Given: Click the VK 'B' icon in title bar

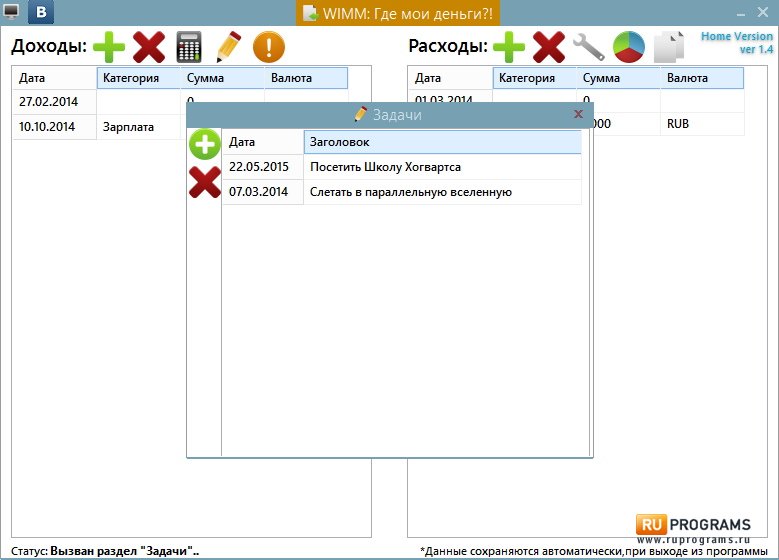Looking at the screenshot, I should pos(41,12).
